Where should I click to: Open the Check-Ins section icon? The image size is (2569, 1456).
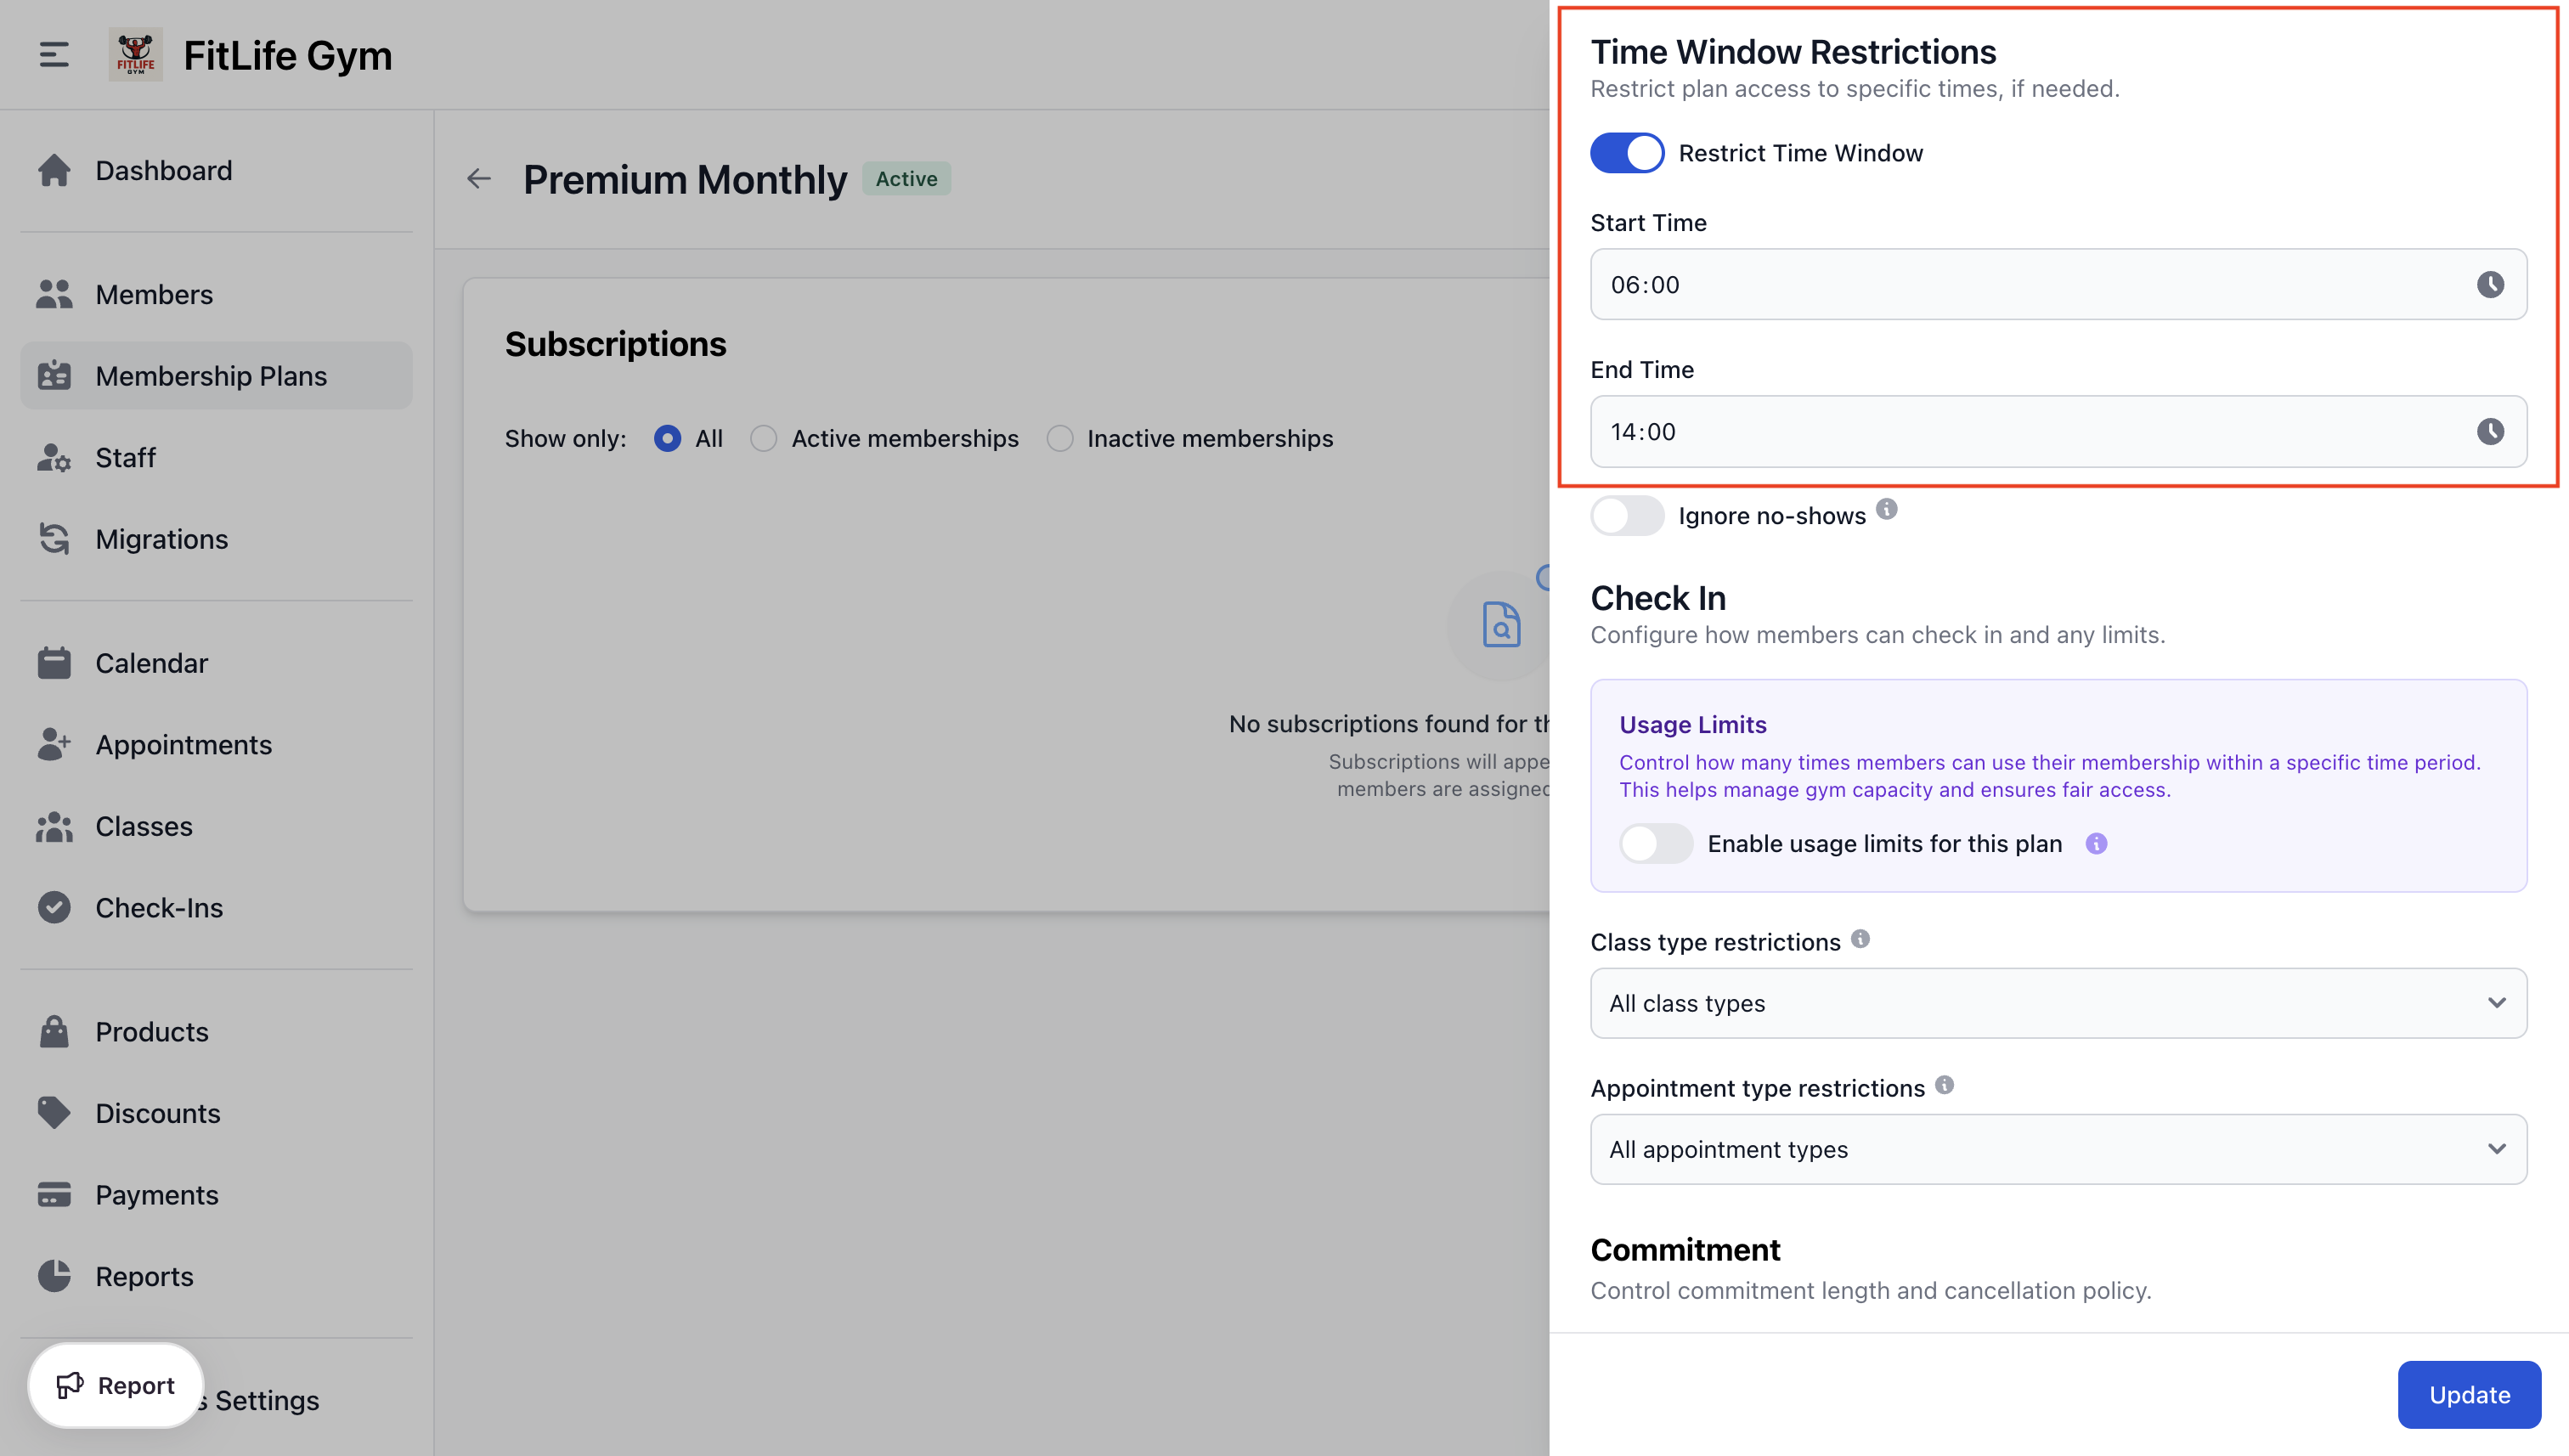54,907
